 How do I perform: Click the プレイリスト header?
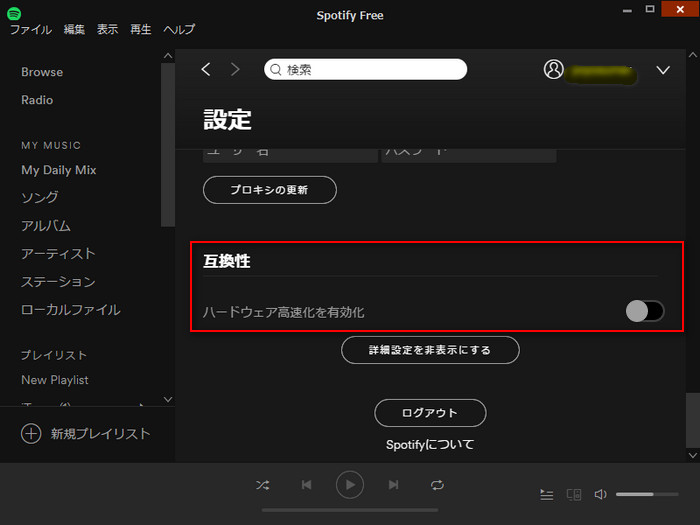point(54,355)
